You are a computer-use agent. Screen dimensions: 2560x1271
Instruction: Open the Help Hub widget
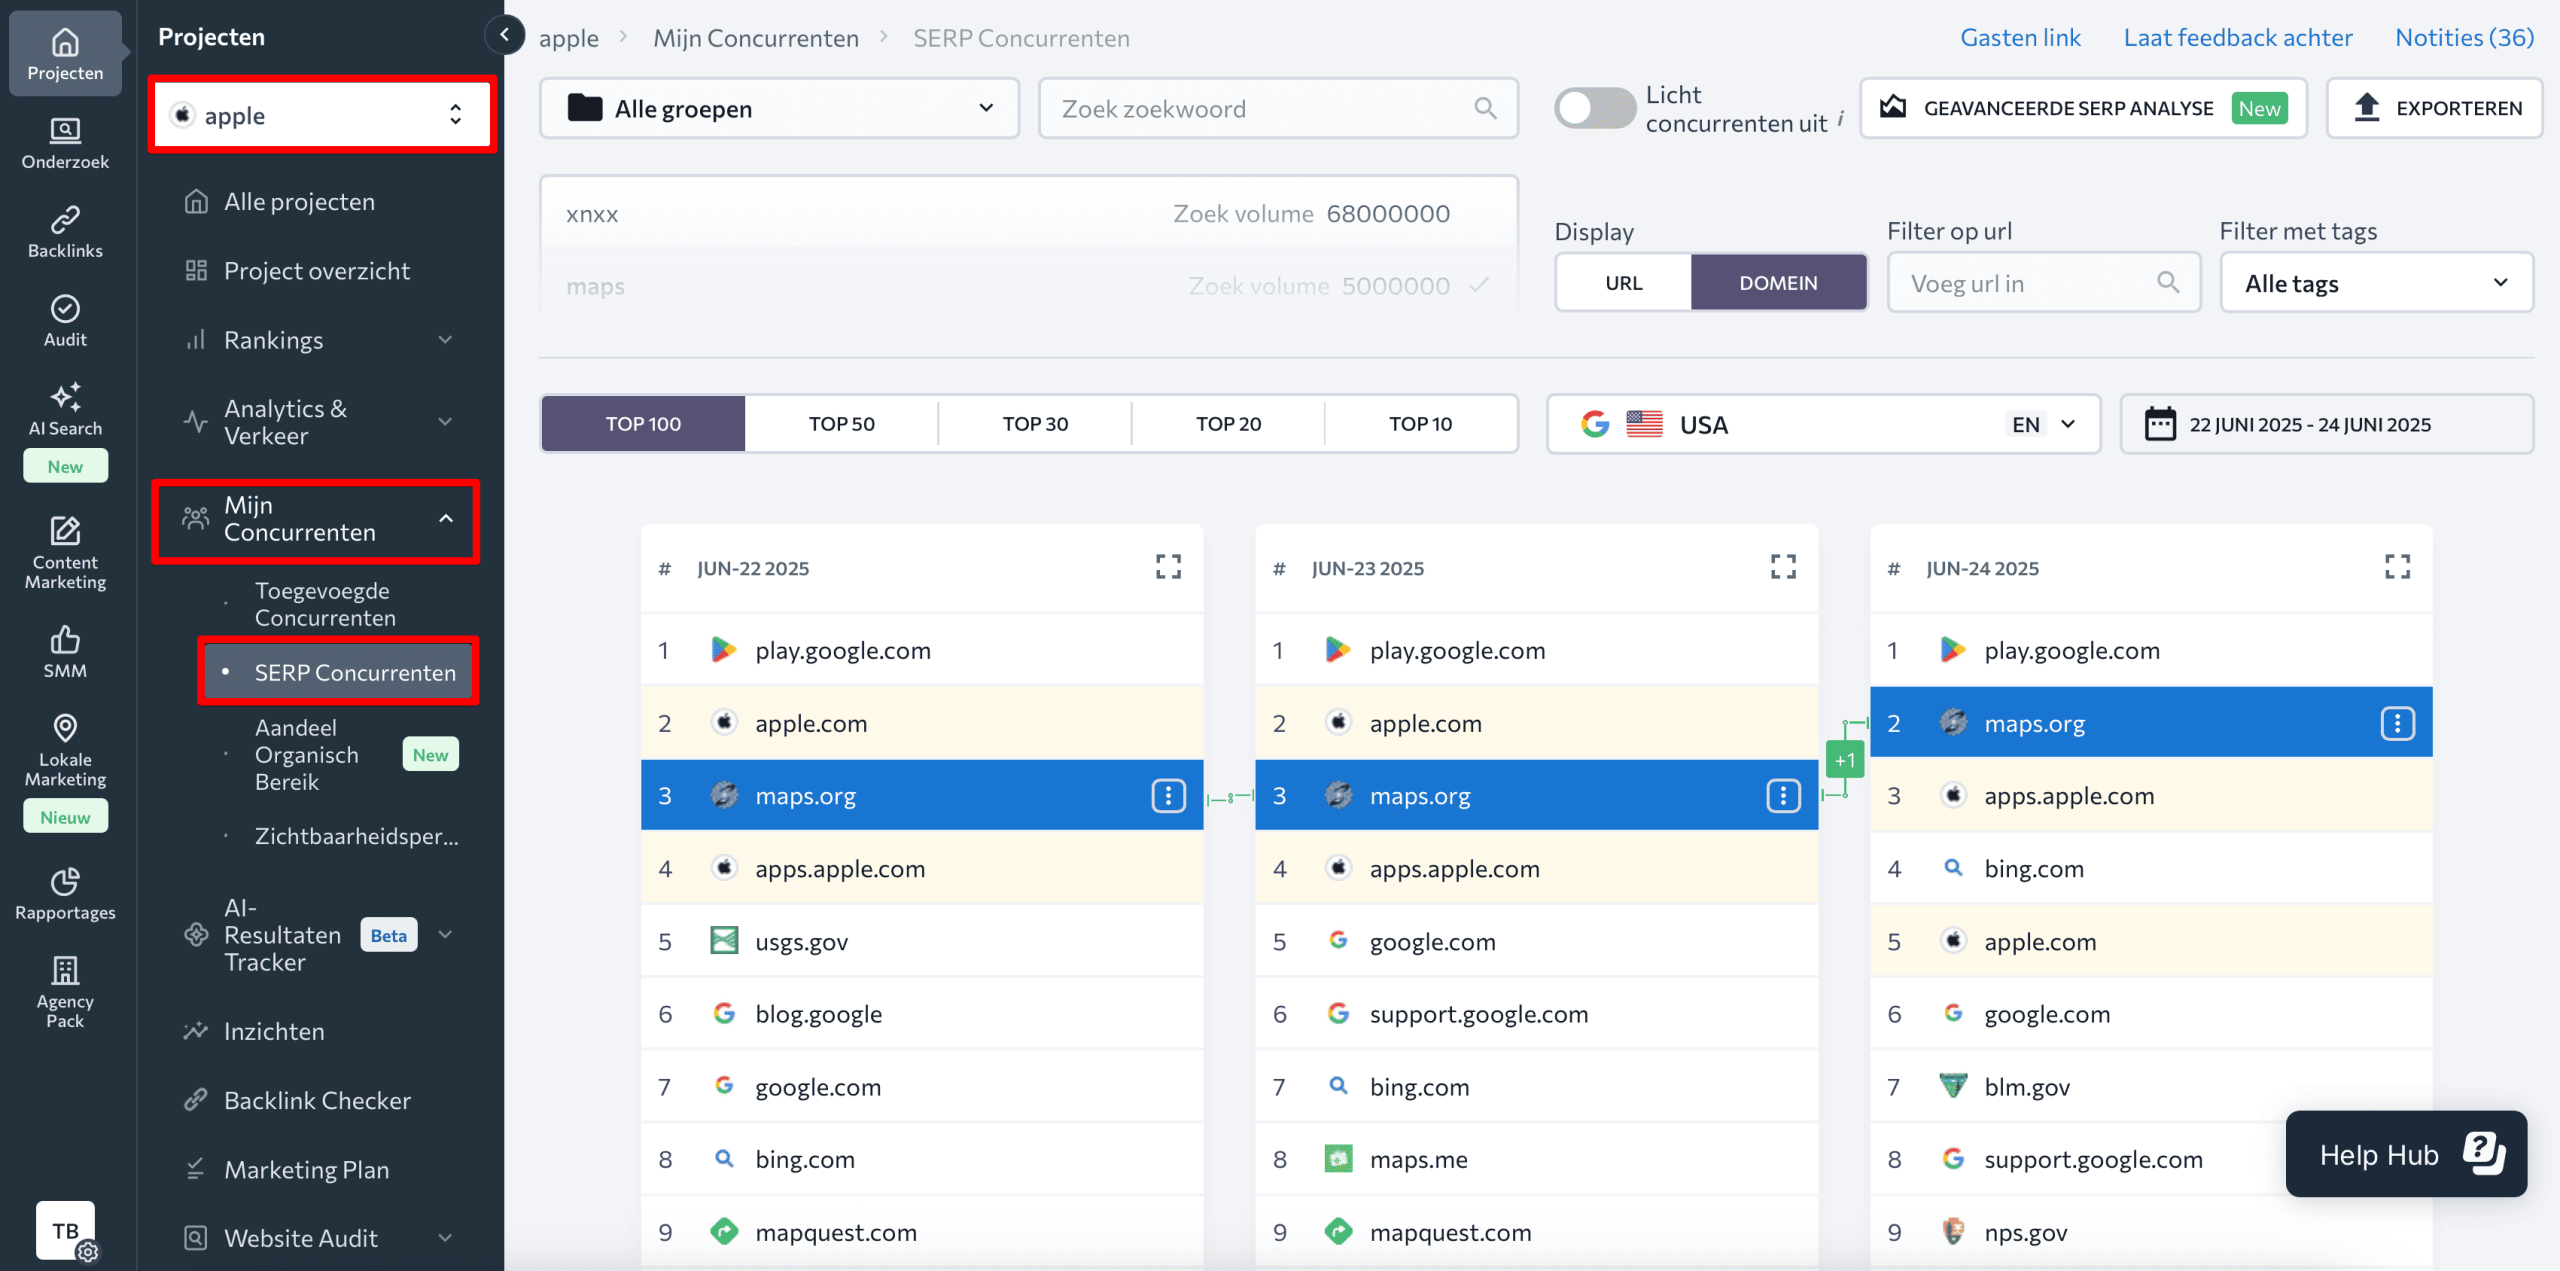click(2406, 1154)
